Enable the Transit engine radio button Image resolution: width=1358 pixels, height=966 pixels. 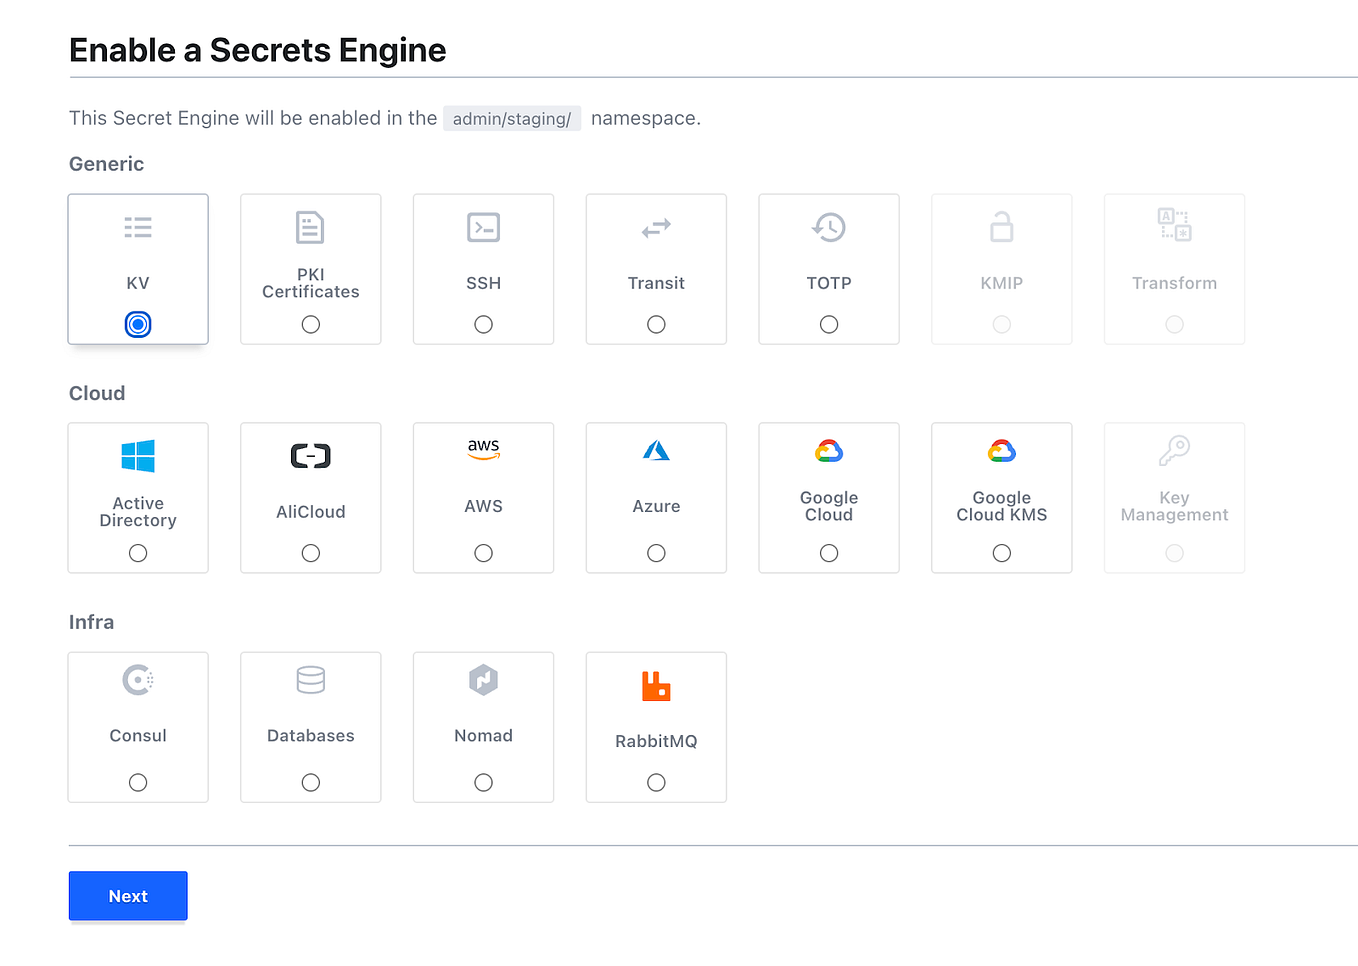656,324
